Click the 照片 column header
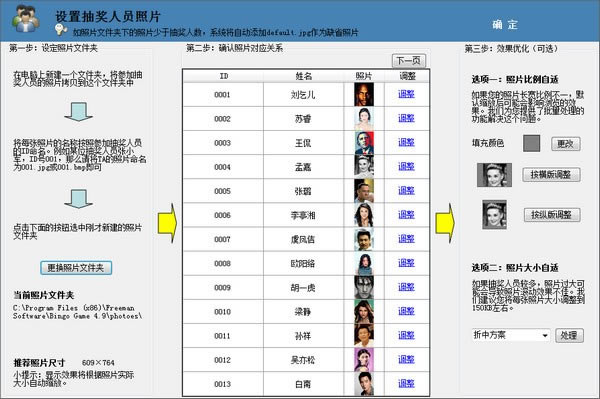 tap(364, 76)
